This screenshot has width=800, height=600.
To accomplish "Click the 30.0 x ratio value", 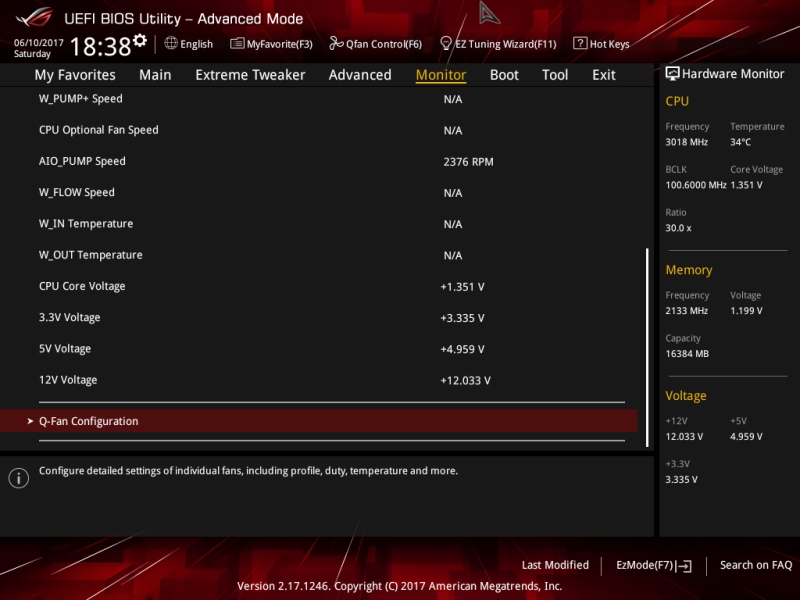I will tap(678, 228).
